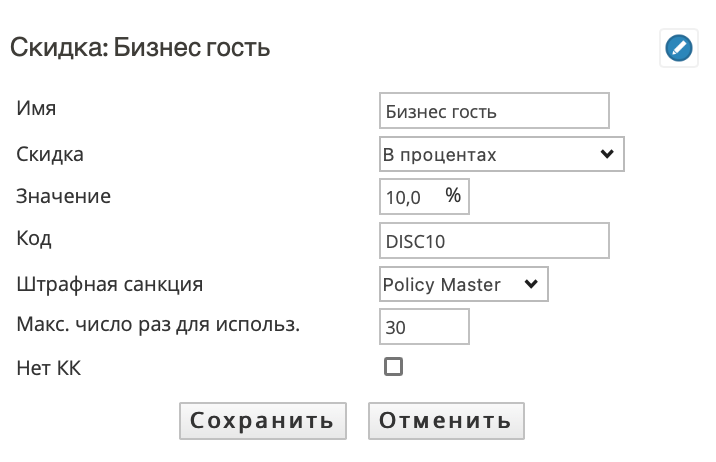716x462 pixels.
Task: Click the Имя label
Action: click(x=36, y=109)
